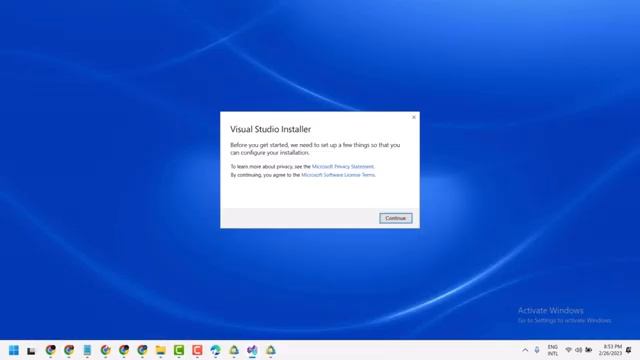Image resolution: width=640 pixels, height=360 pixels.
Task: Select the Visual Studio taskbar icon
Action: [x=252, y=350]
